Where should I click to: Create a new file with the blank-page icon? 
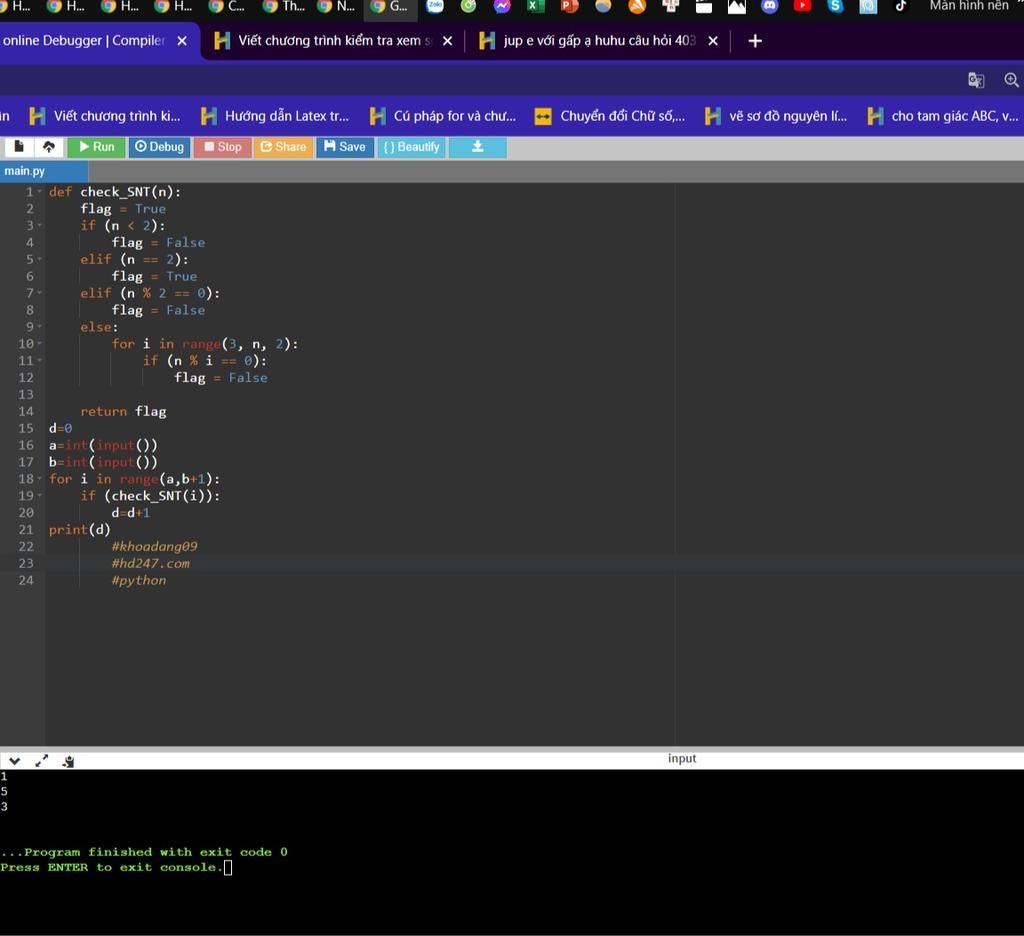19,146
